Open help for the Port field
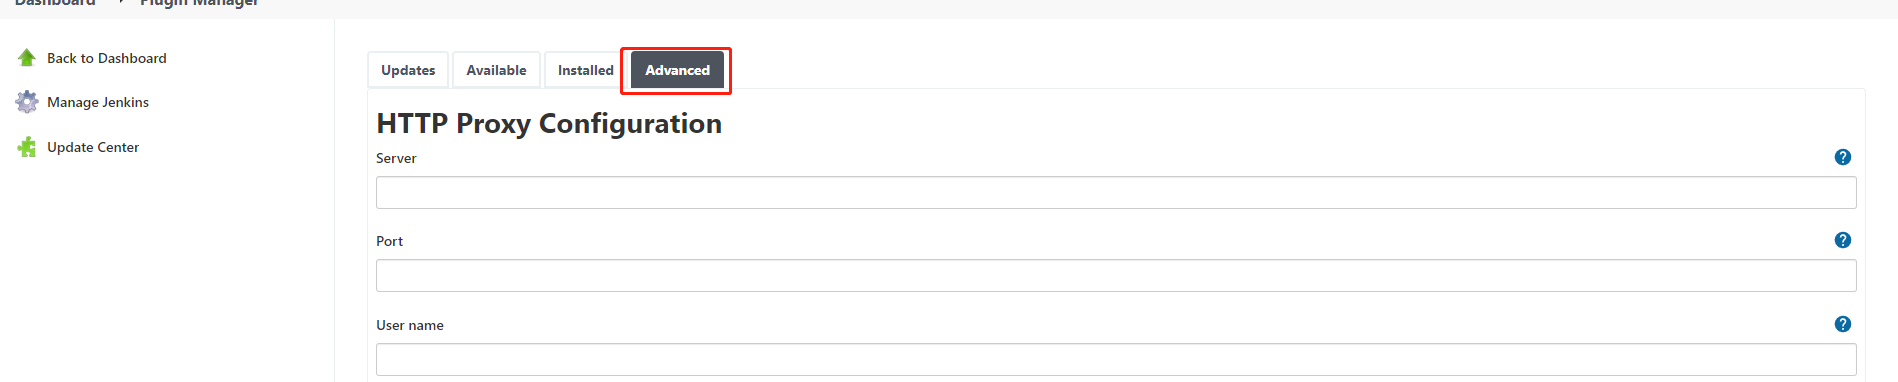1898x382 pixels. [x=1843, y=240]
